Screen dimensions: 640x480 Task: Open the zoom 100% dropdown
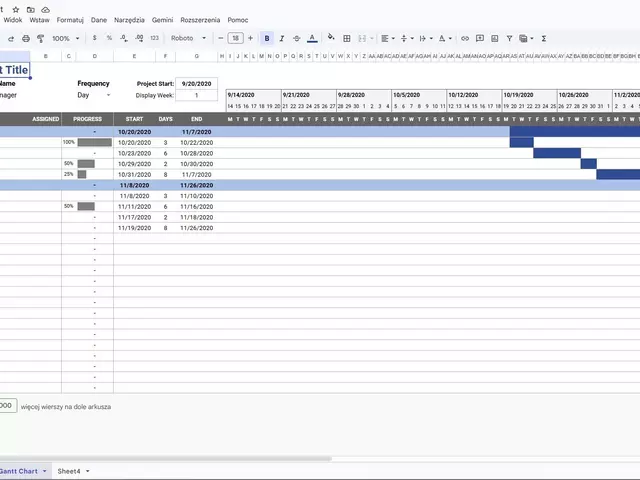pyautogui.click(x=65, y=38)
